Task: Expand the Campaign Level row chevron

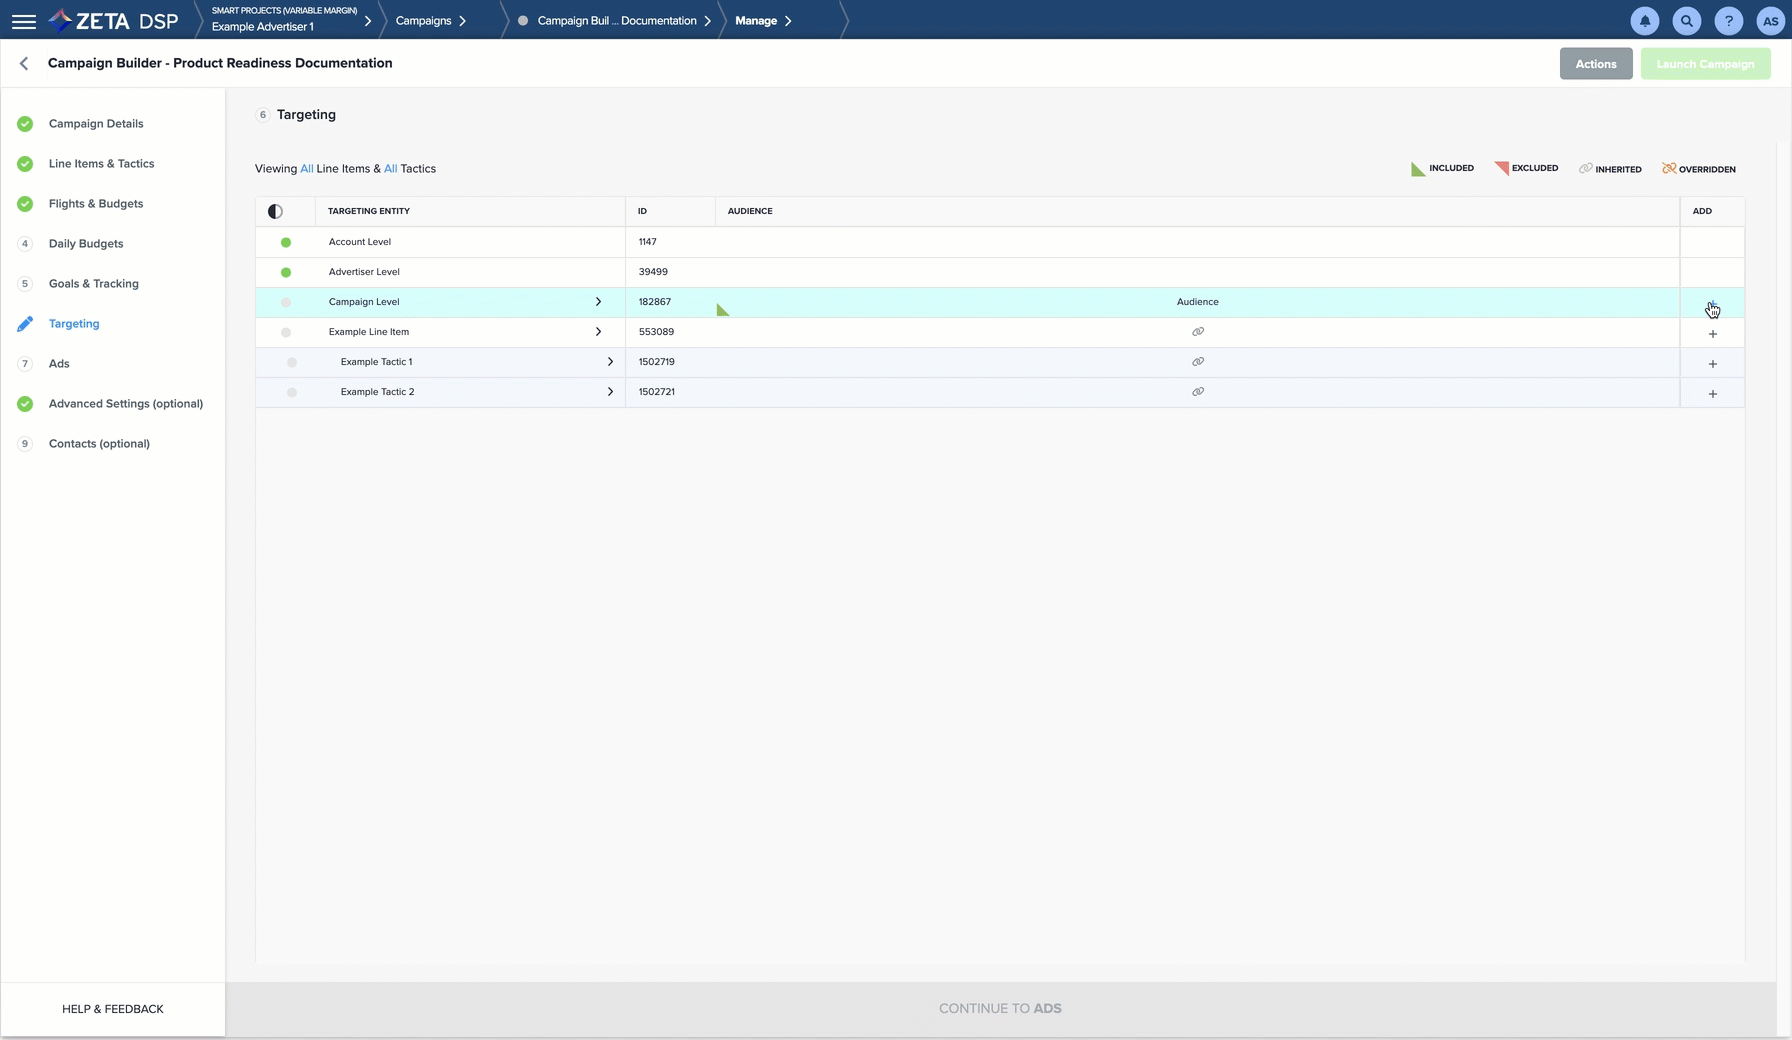Action: (x=598, y=302)
